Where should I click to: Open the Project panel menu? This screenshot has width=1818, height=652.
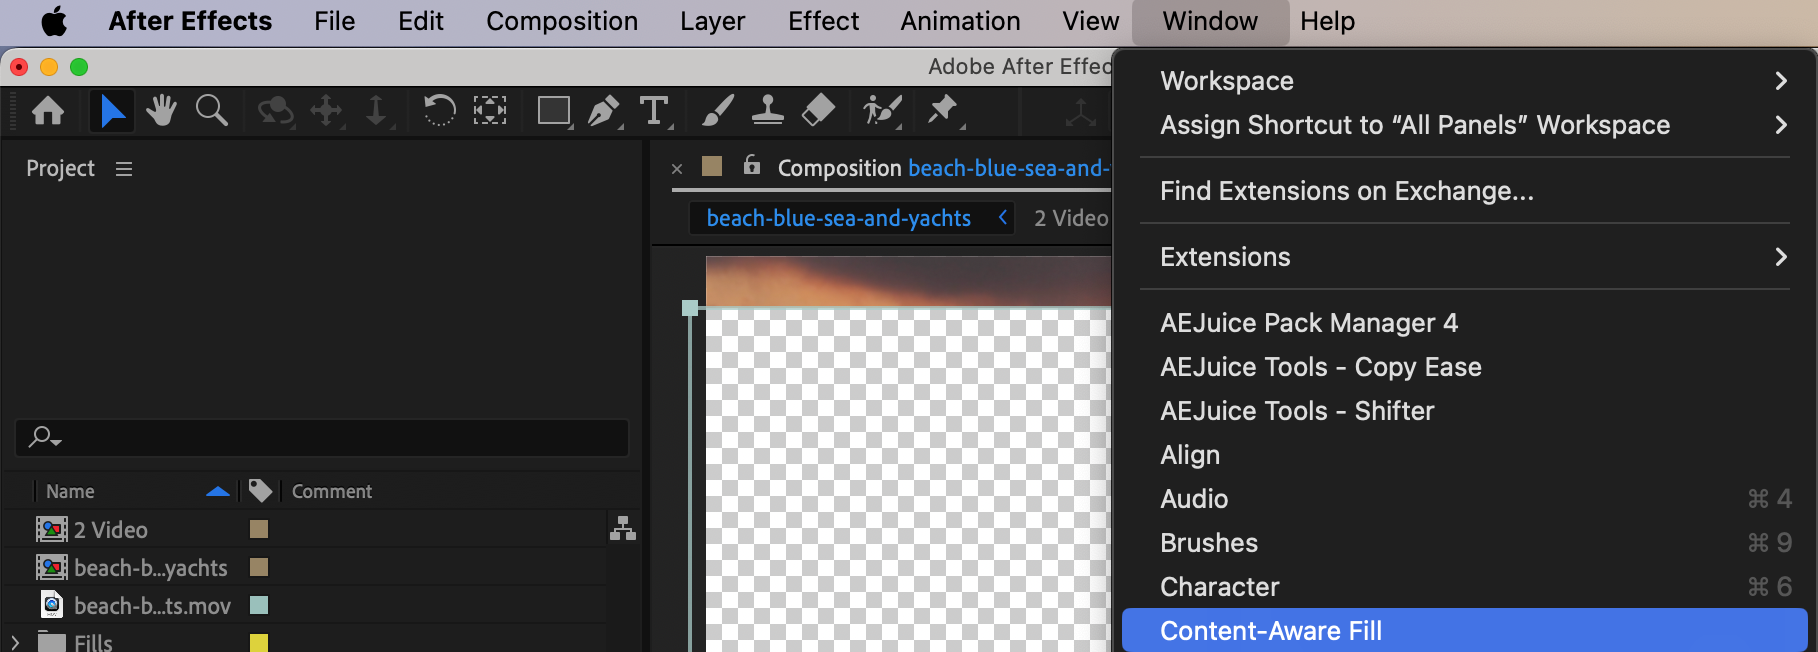pos(124,169)
